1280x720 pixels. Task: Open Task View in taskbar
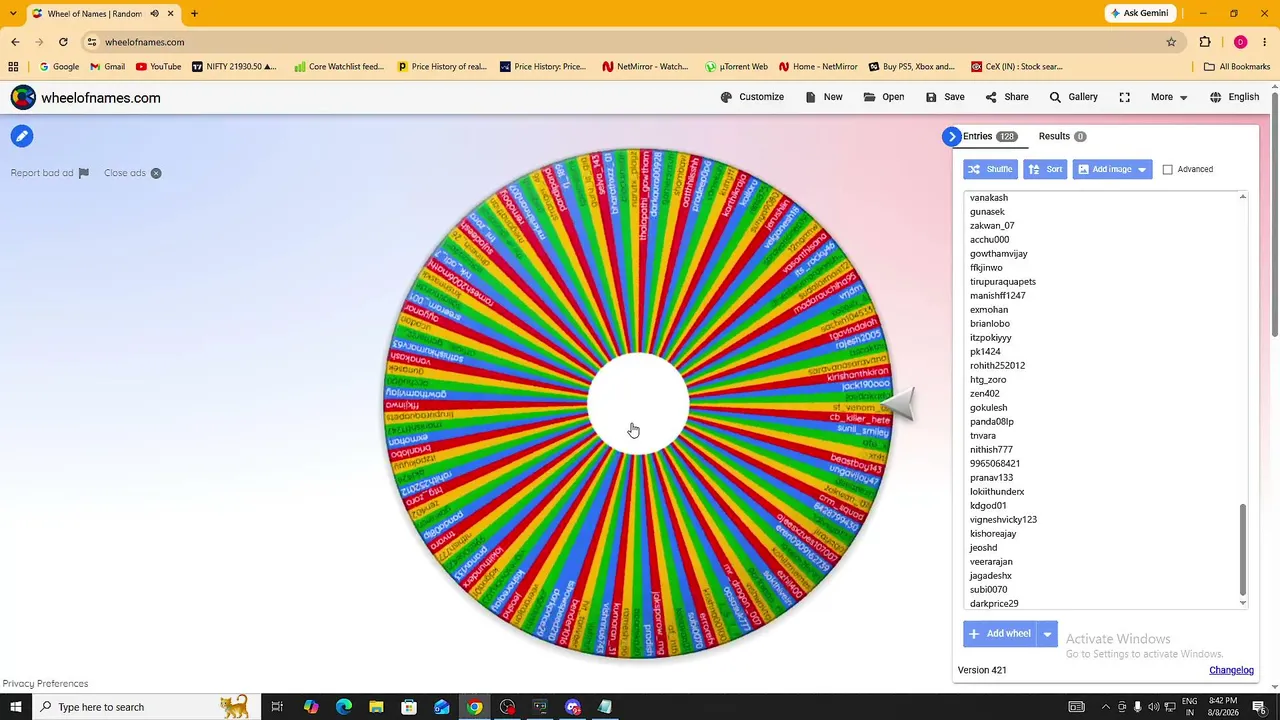coord(278,707)
